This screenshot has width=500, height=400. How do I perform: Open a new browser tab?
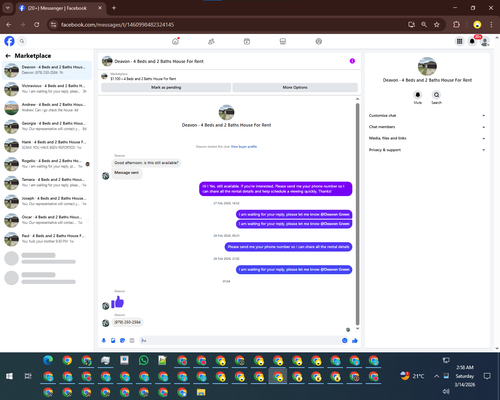tap(114, 8)
